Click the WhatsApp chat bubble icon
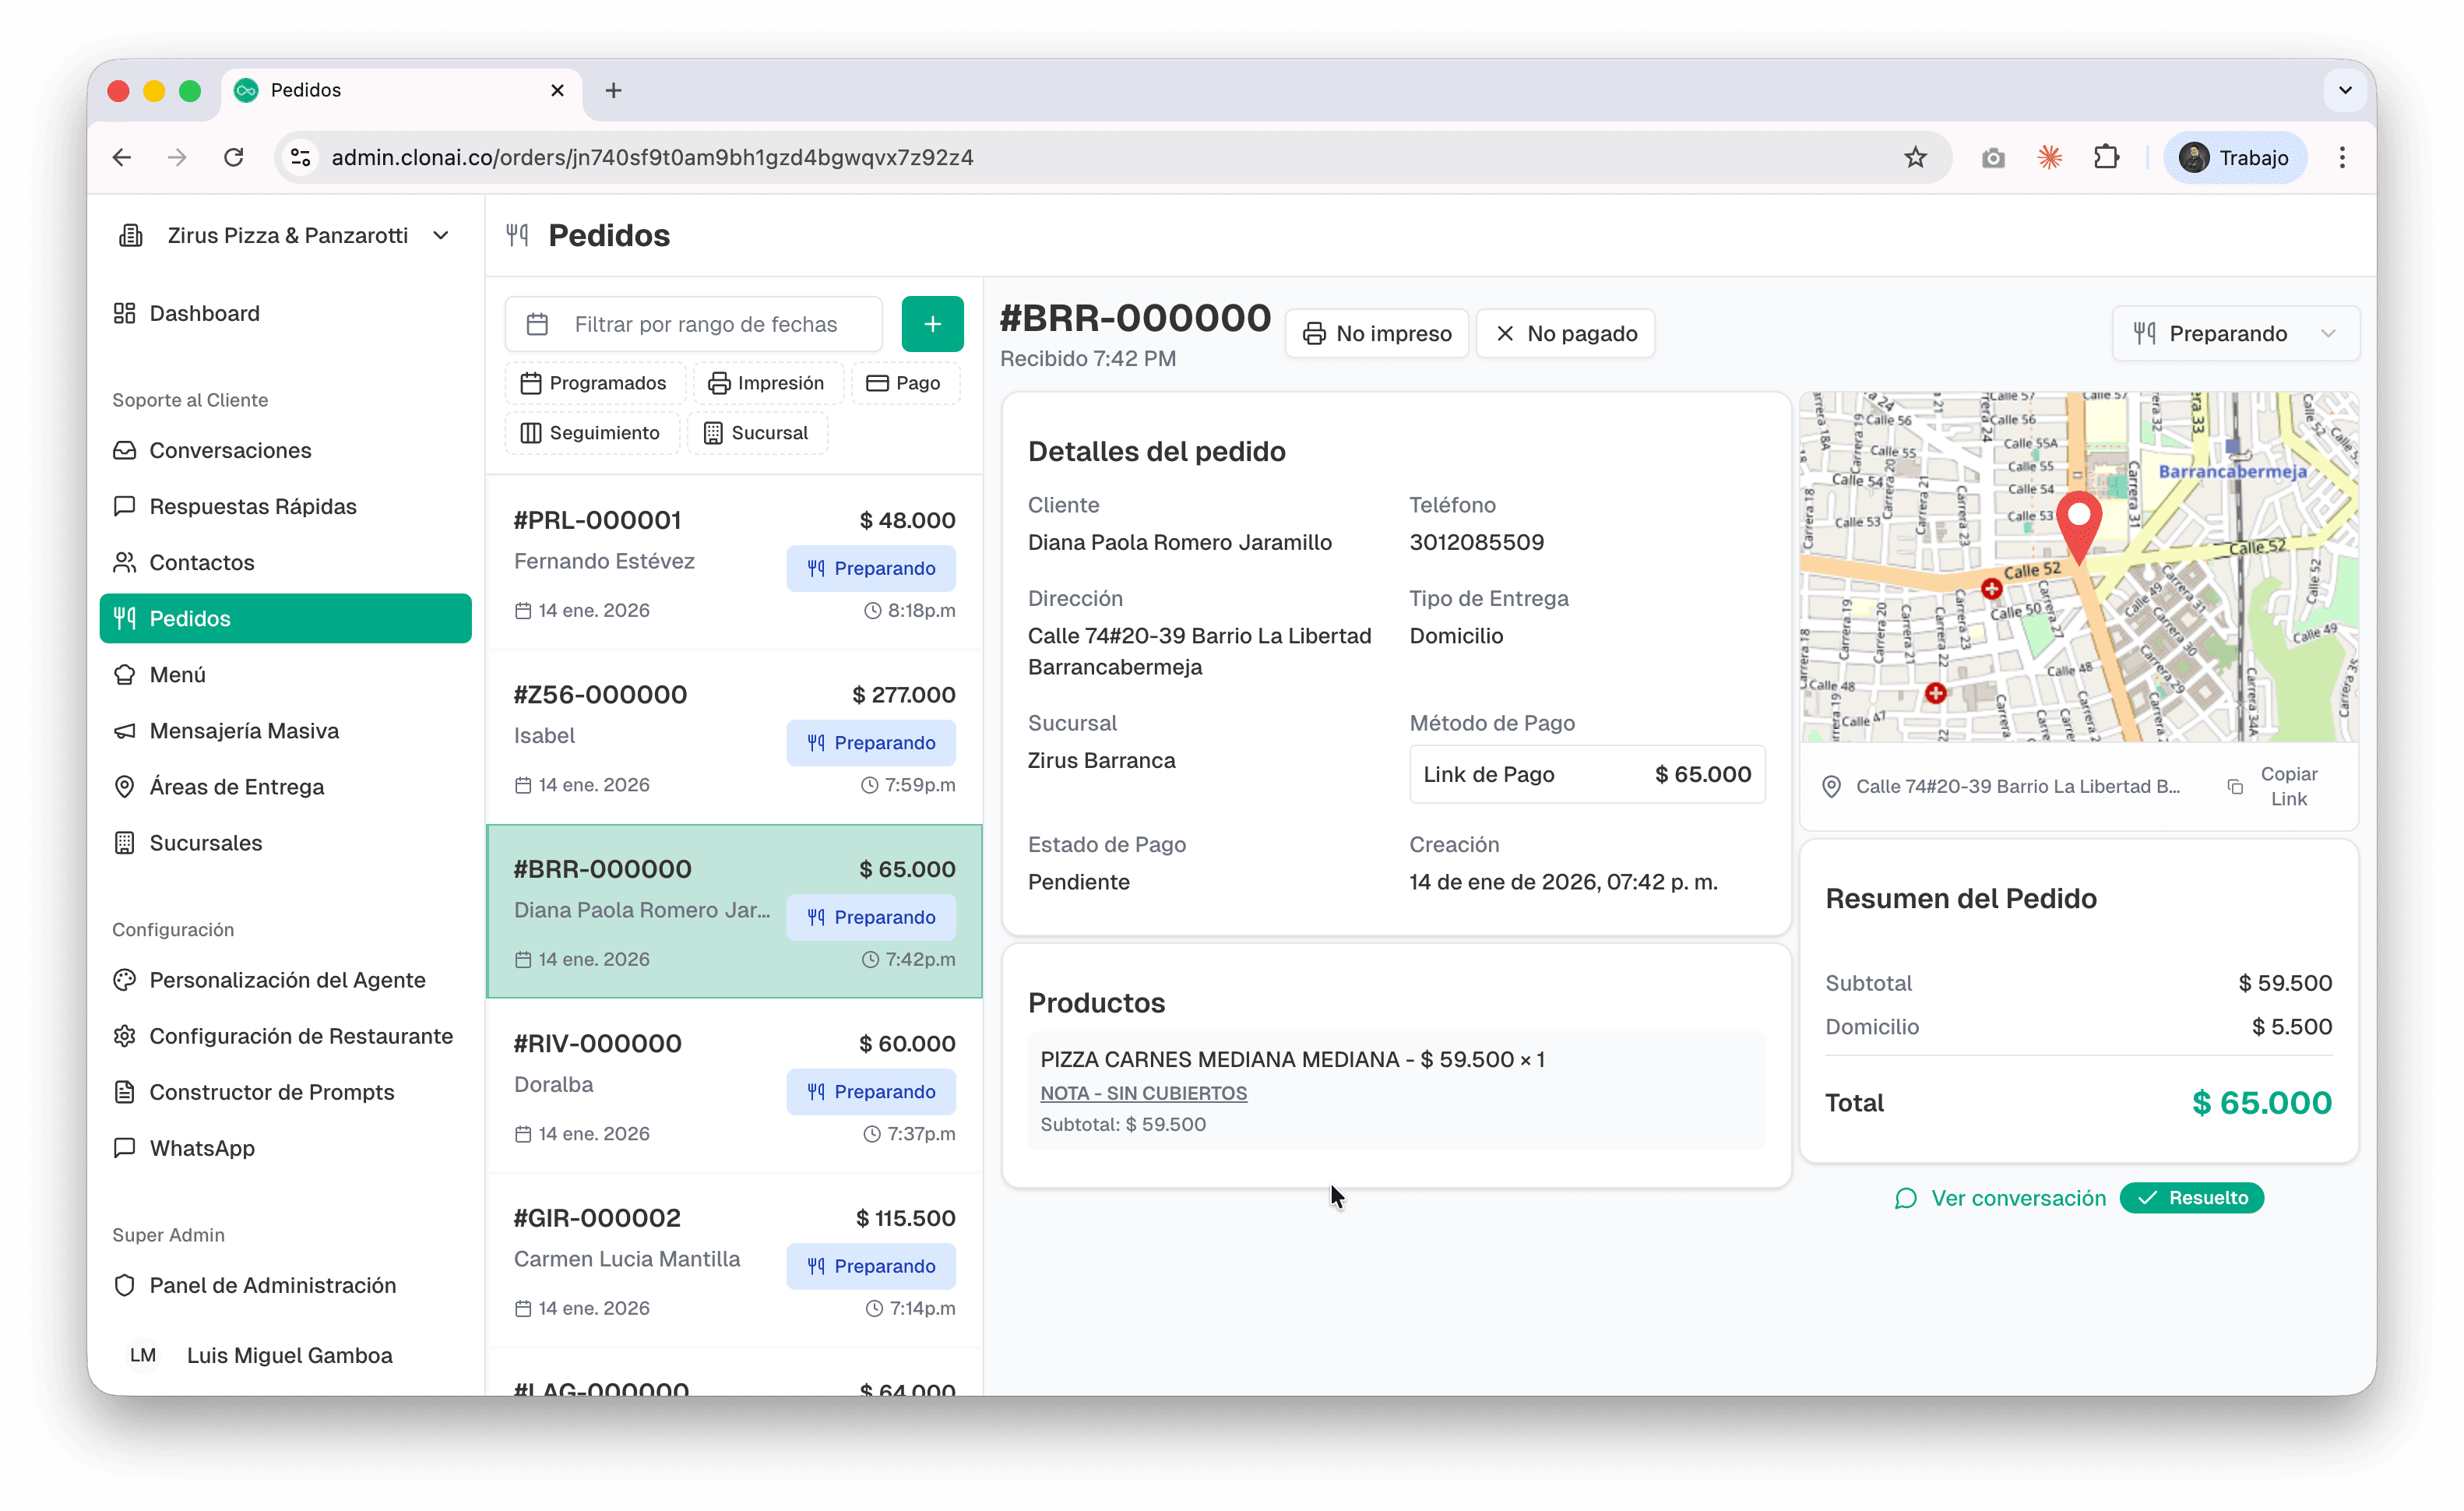Screen dimensions: 2464x1511 point(124,1148)
